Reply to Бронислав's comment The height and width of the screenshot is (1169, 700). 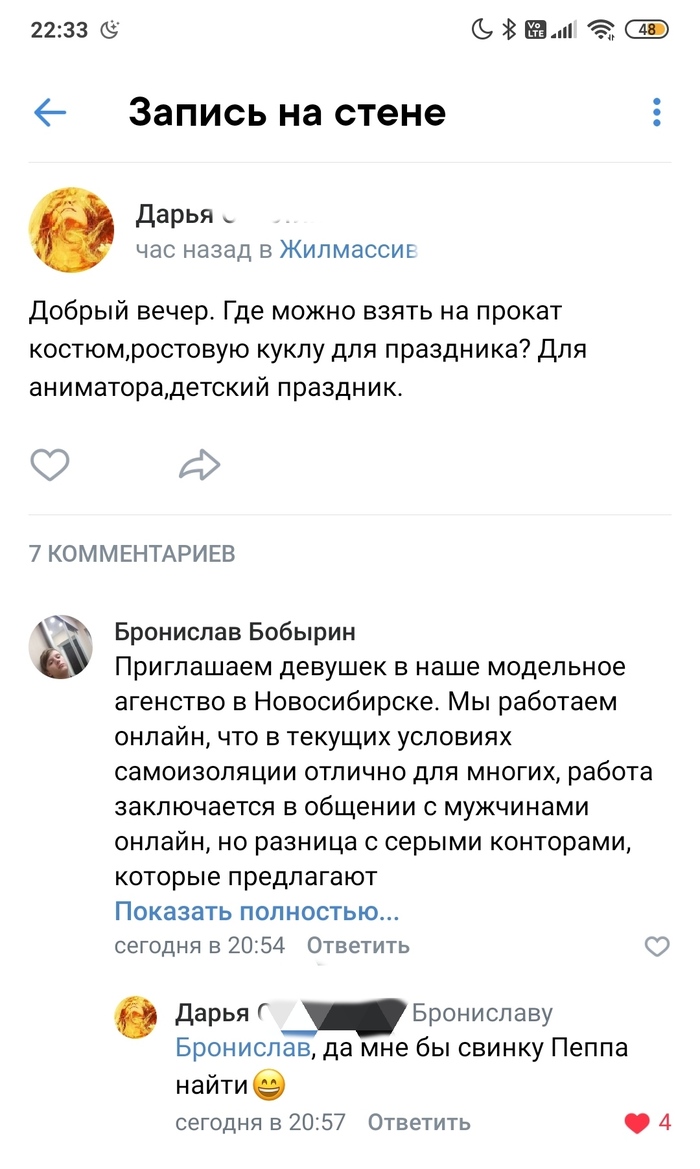(358, 945)
